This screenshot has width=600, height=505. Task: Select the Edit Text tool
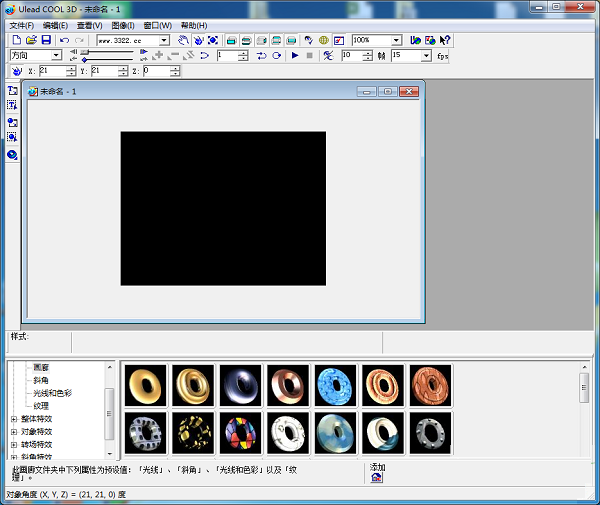tap(12, 105)
